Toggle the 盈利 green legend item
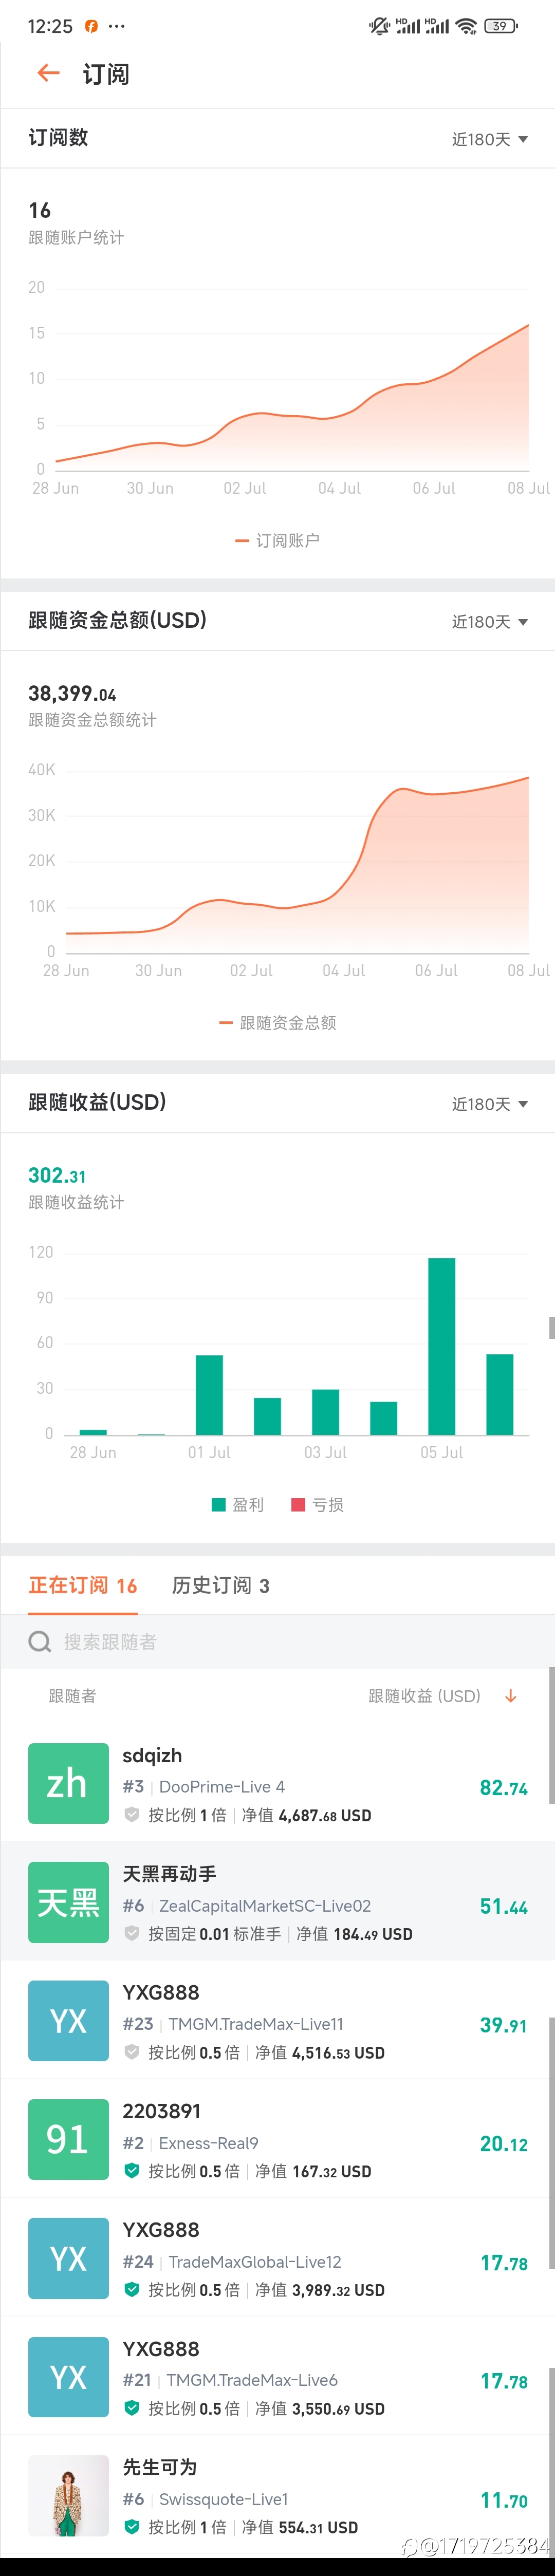This screenshot has width=555, height=2576. pyautogui.click(x=238, y=1504)
